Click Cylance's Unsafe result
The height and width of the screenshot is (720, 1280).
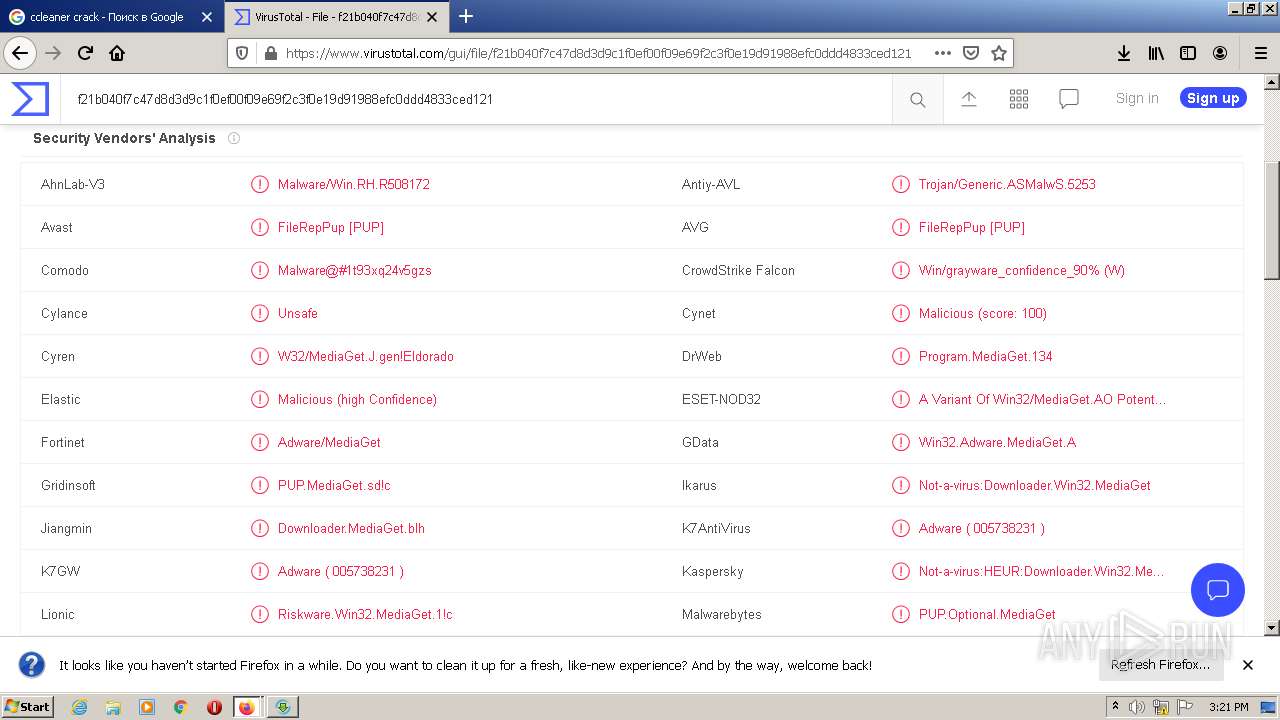[x=298, y=313]
